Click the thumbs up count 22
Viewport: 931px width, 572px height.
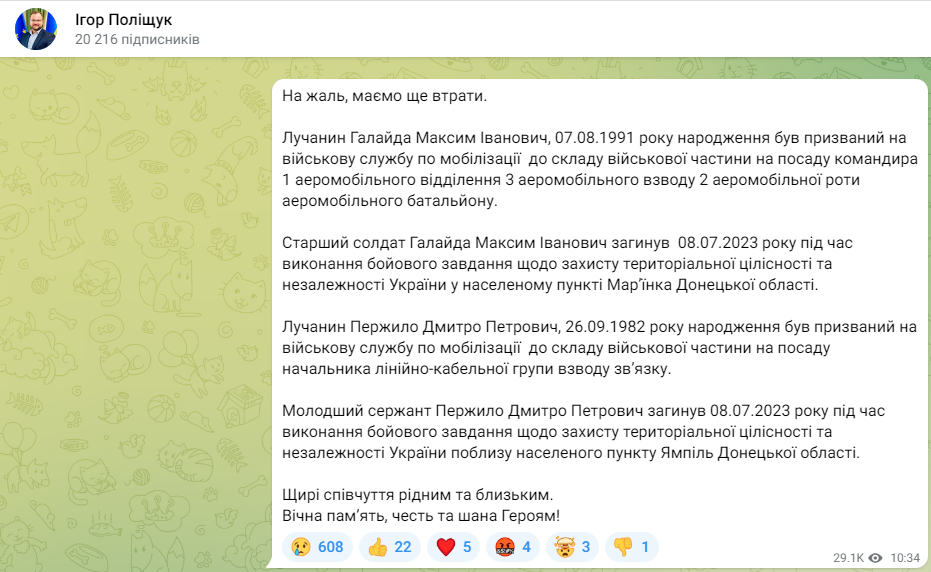click(402, 547)
